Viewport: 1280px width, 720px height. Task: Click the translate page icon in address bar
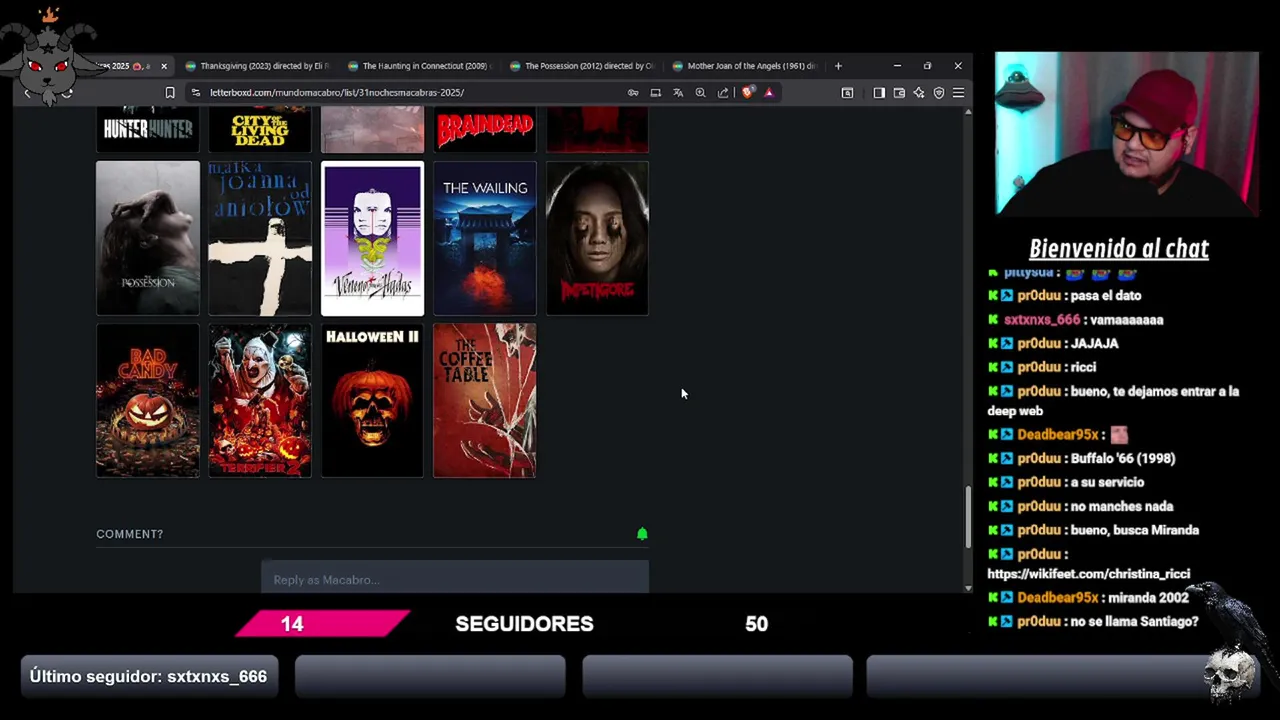pyautogui.click(x=678, y=93)
